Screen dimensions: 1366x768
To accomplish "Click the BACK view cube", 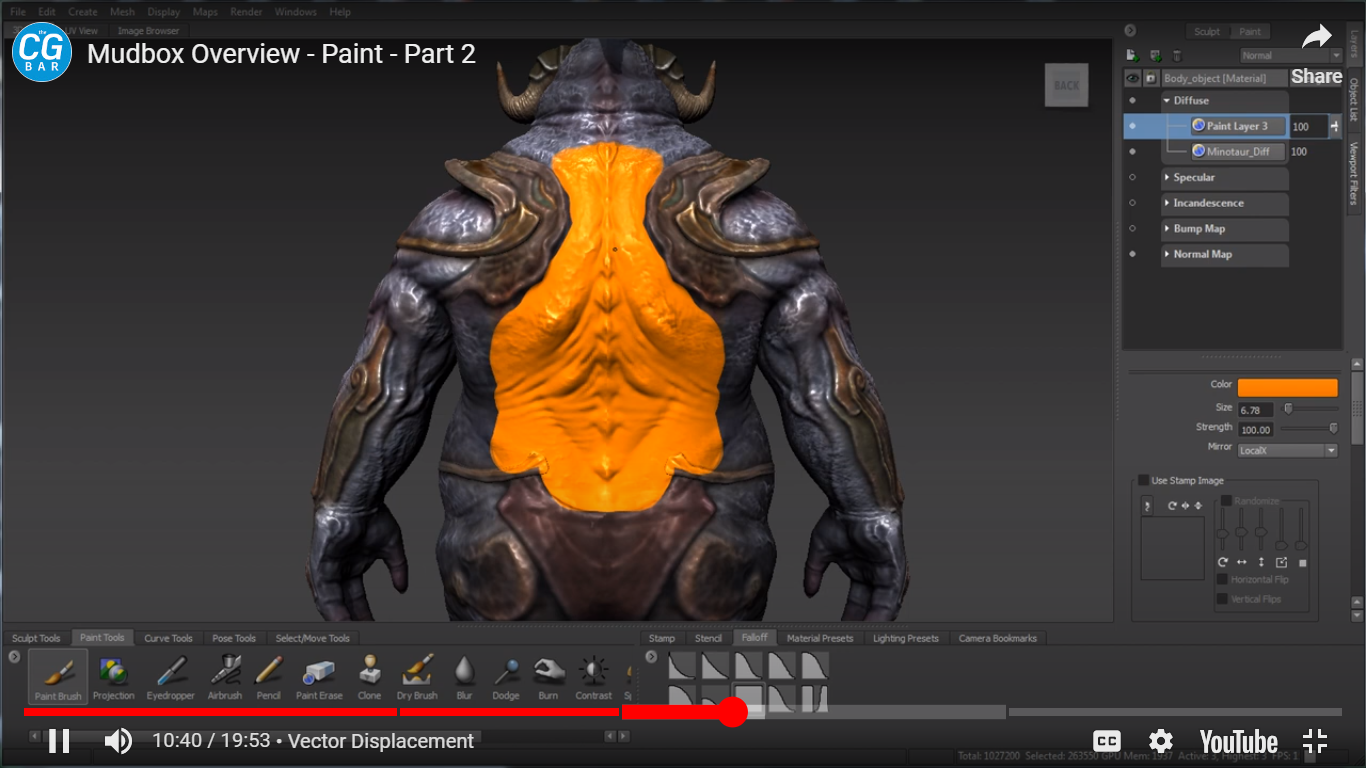I will click(1066, 85).
